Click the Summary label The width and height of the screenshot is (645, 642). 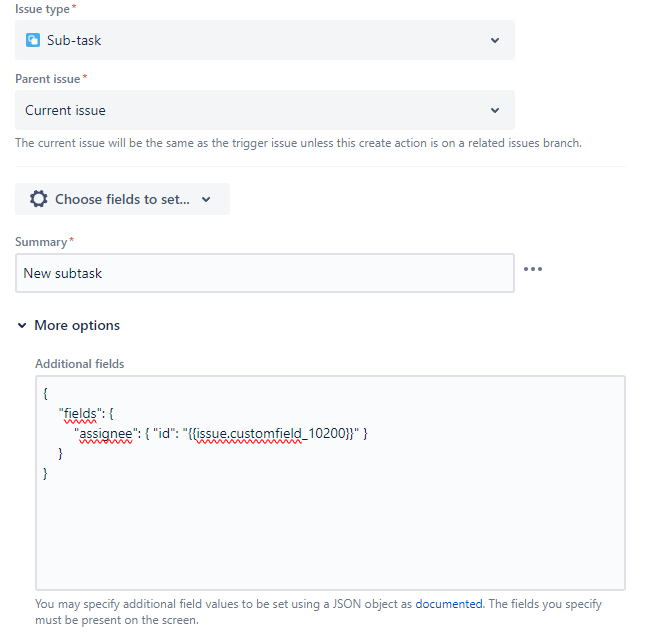click(x=40, y=242)
